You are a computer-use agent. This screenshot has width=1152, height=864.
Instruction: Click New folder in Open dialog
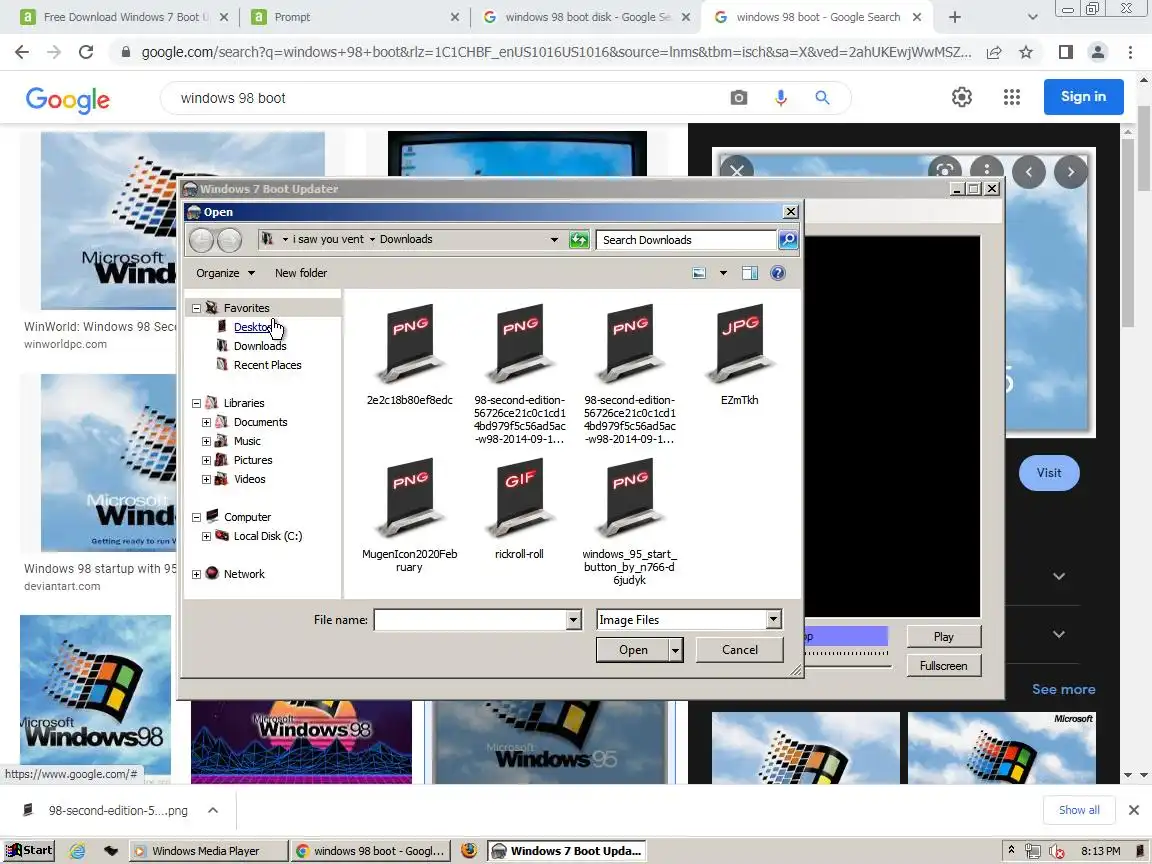[301, 273]
